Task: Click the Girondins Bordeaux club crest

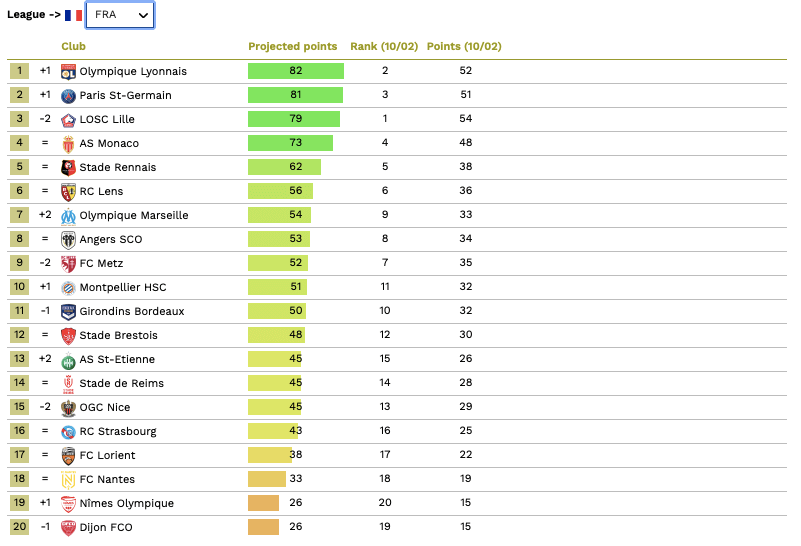Action: pos(68,311)
